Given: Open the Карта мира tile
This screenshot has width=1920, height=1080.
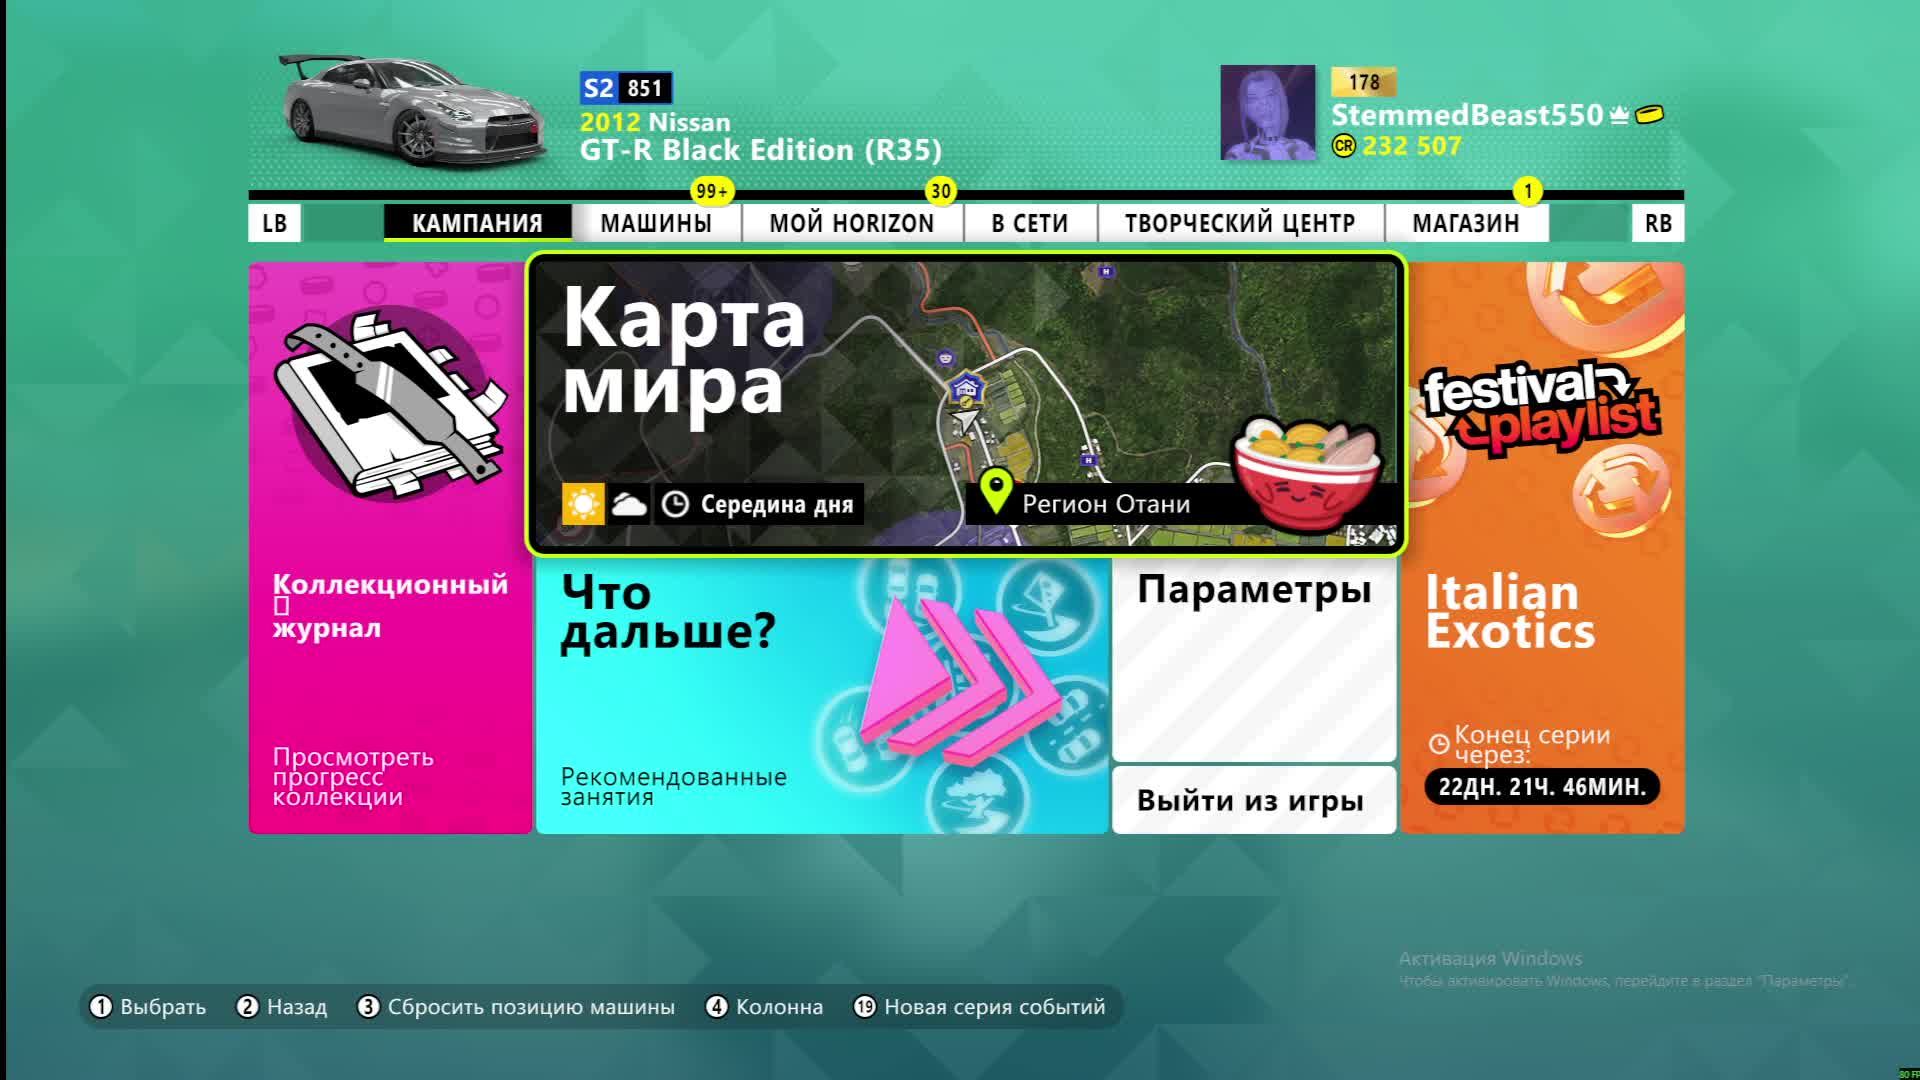Looking at the screenshot, I should 966,404.
